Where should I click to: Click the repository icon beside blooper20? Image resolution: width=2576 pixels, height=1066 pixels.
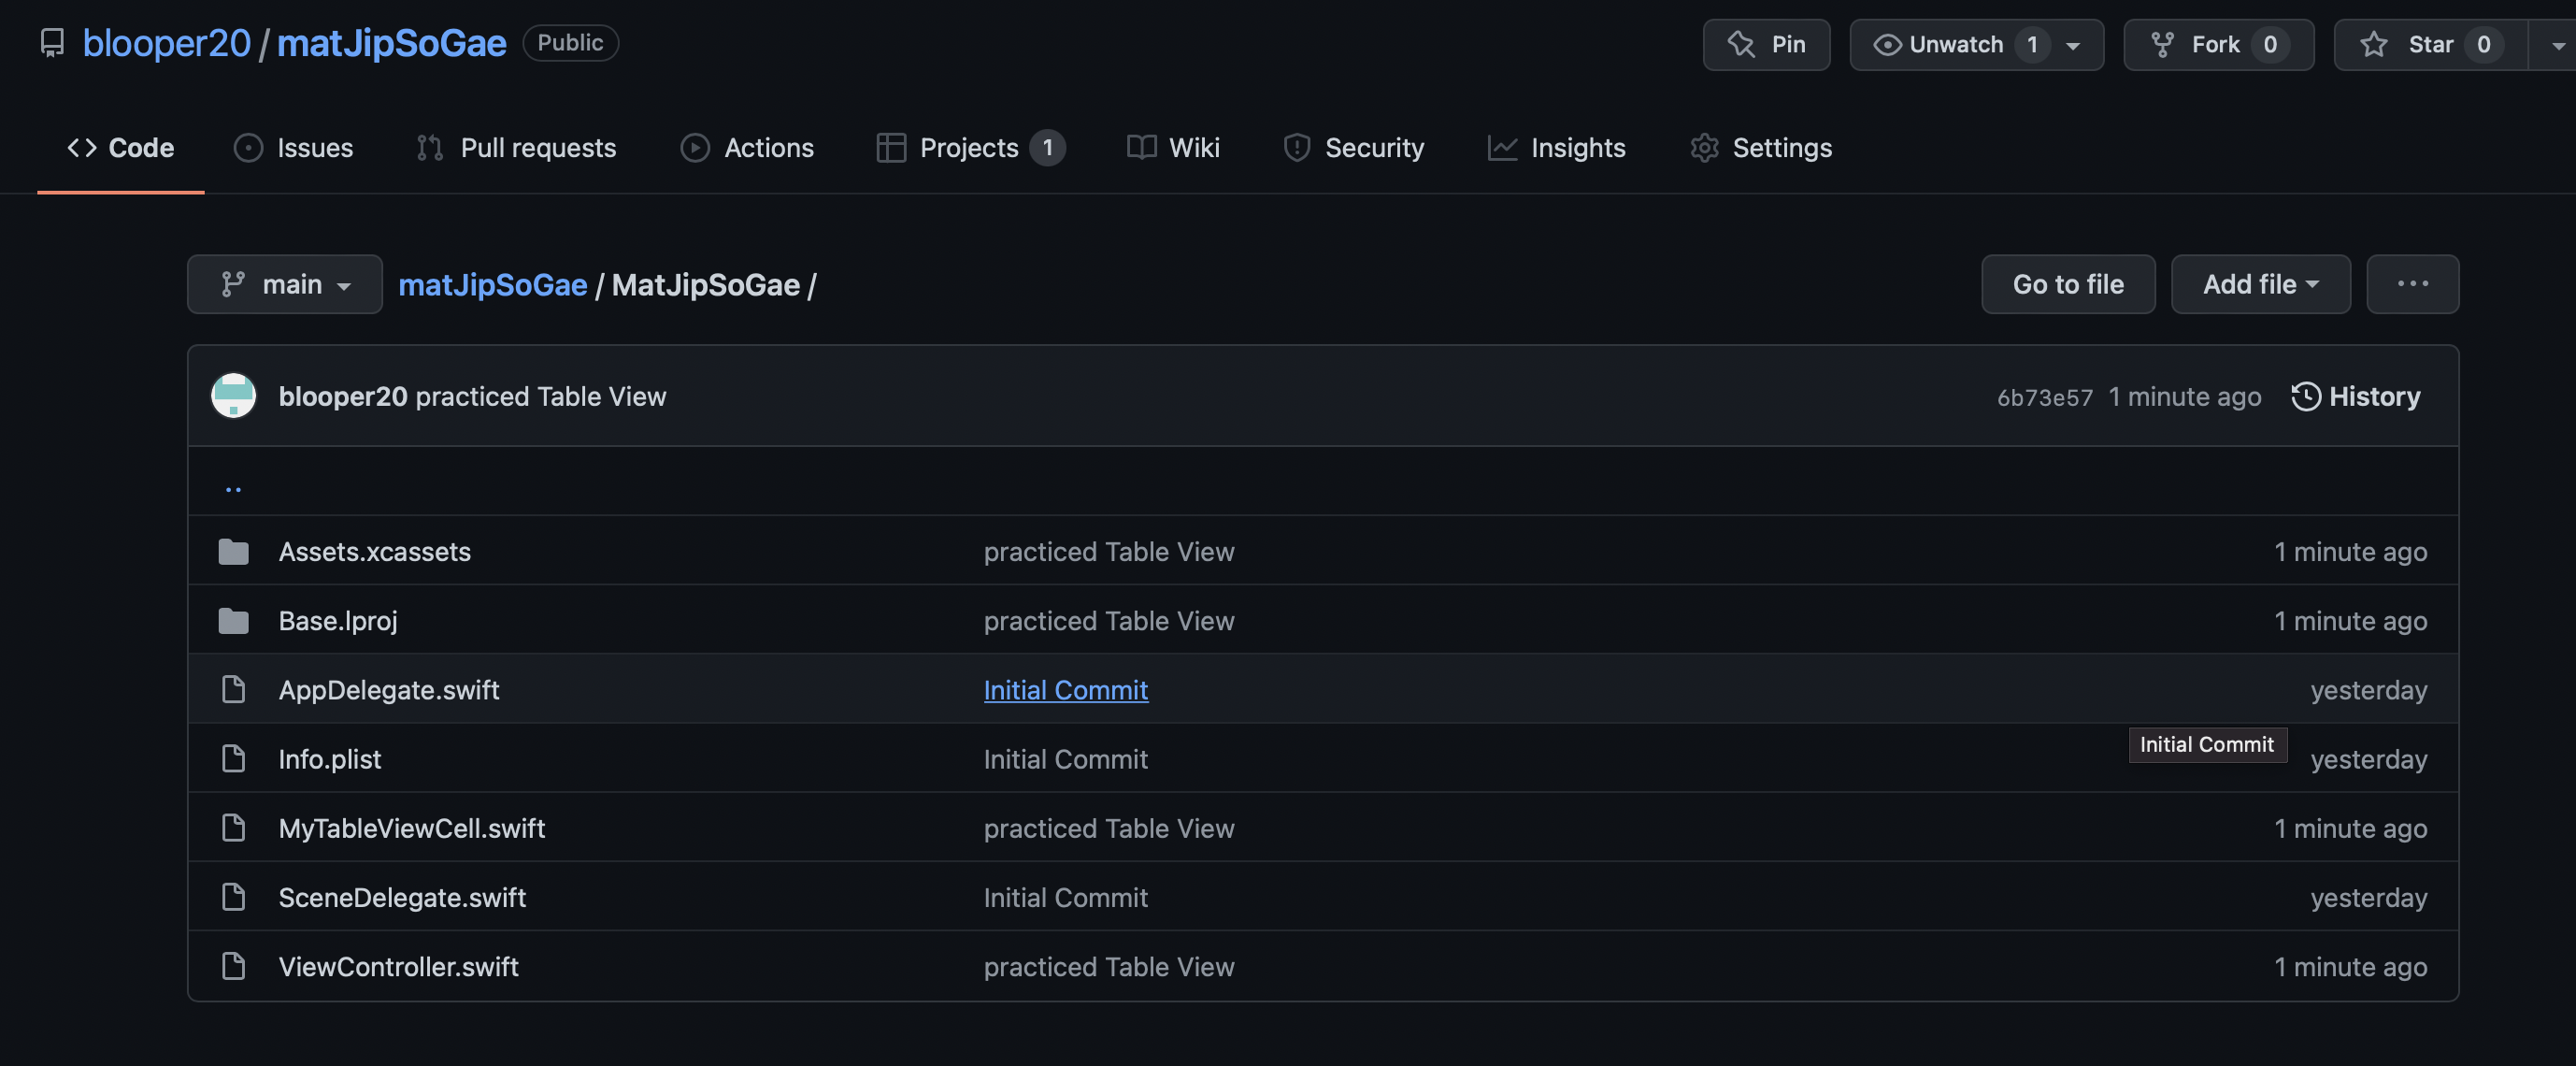click(x=52, y=43)
